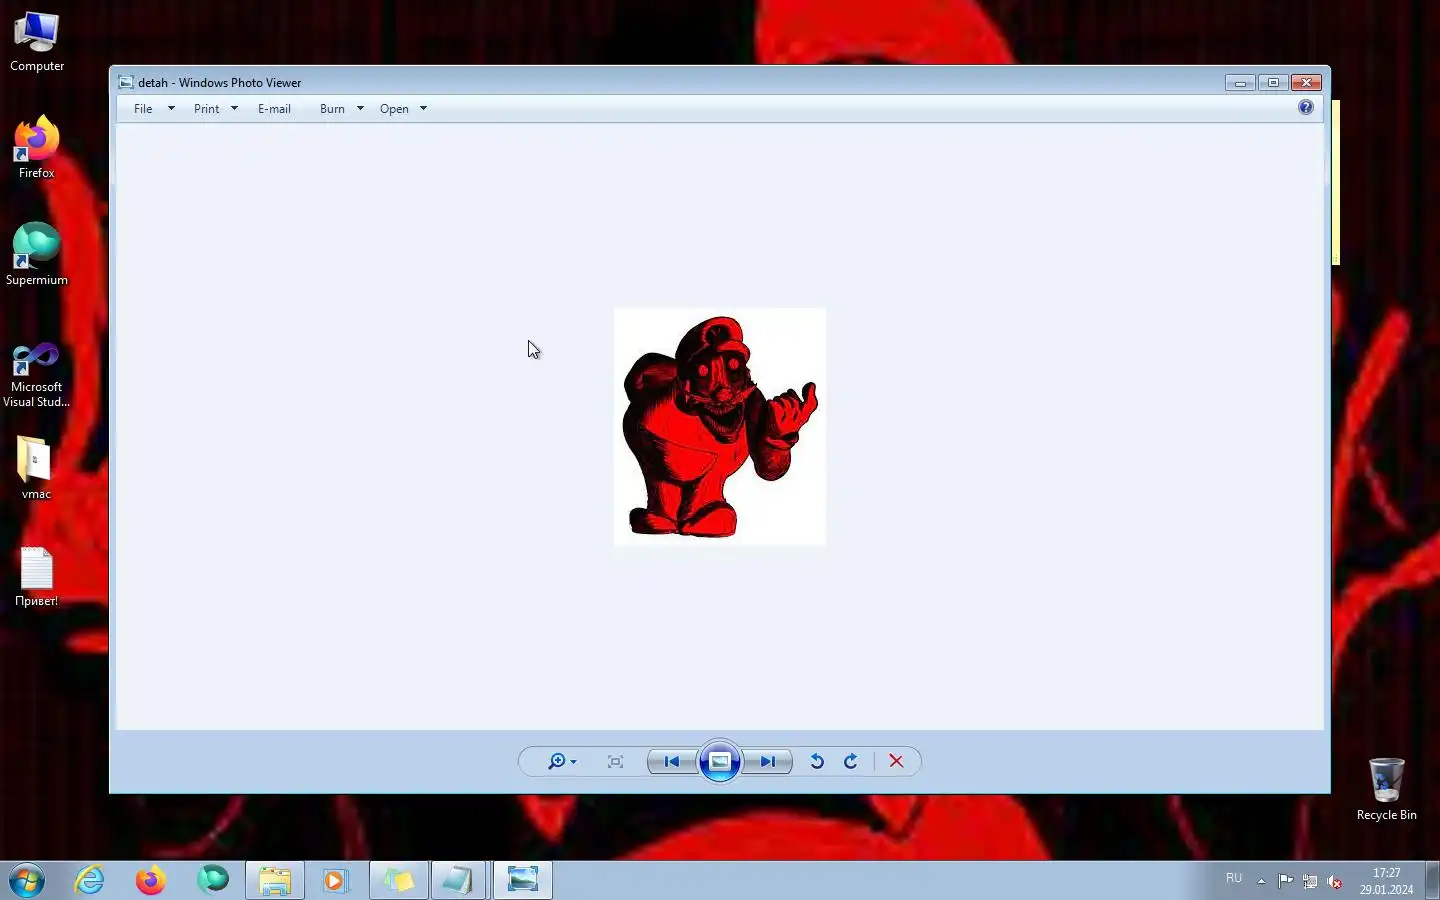Launch Internet Explorer from the taskbar
The height and width of the screenshot is (900, 1440).
[x=90, y=881]
